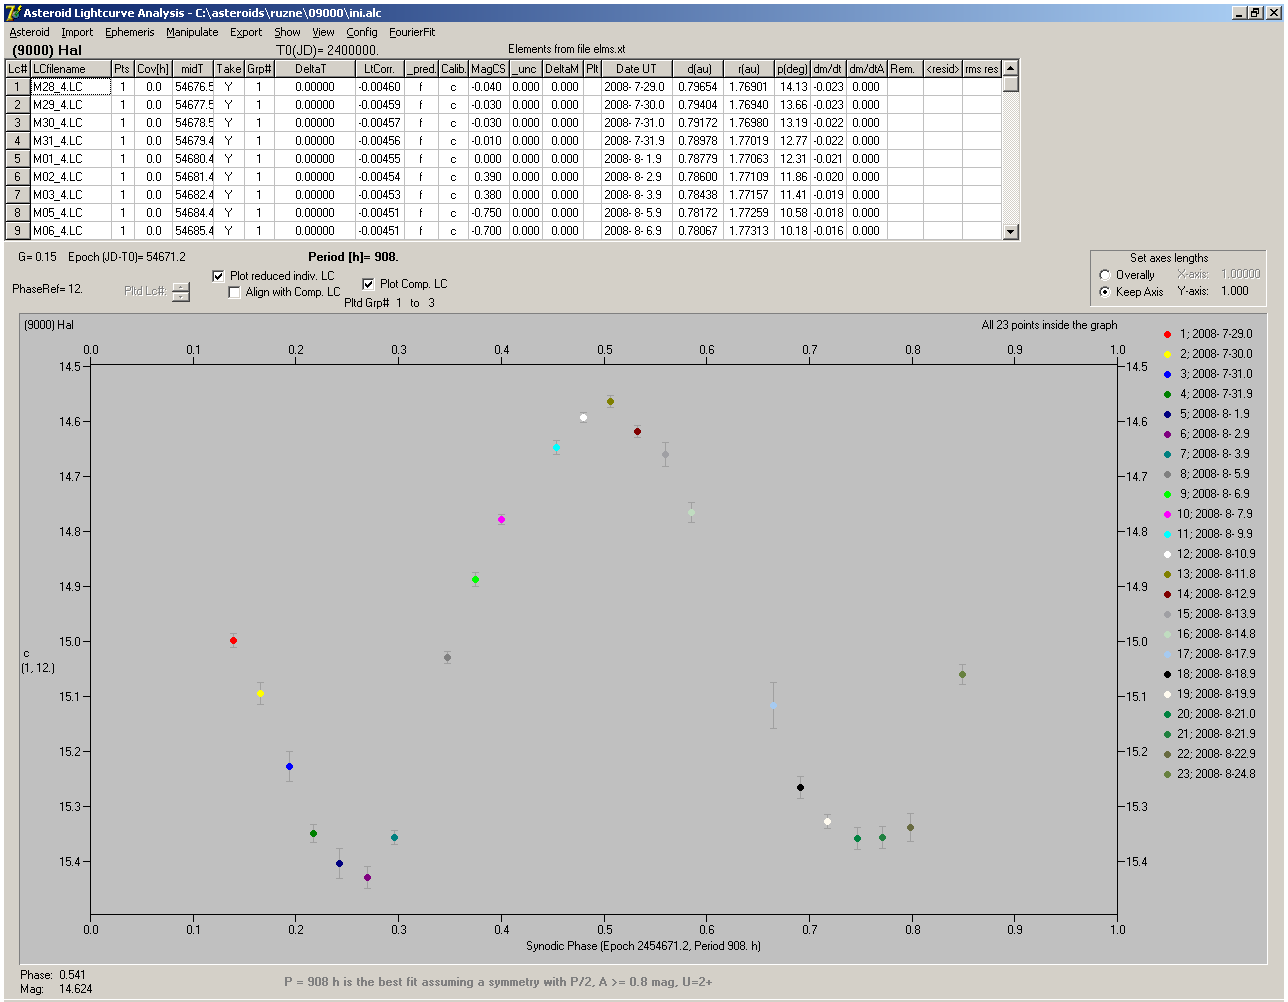Click the PhaseRef= 12. label
Image resolution: width=1288 pixels, height=1002 pixels.
(x=47, y=289)
